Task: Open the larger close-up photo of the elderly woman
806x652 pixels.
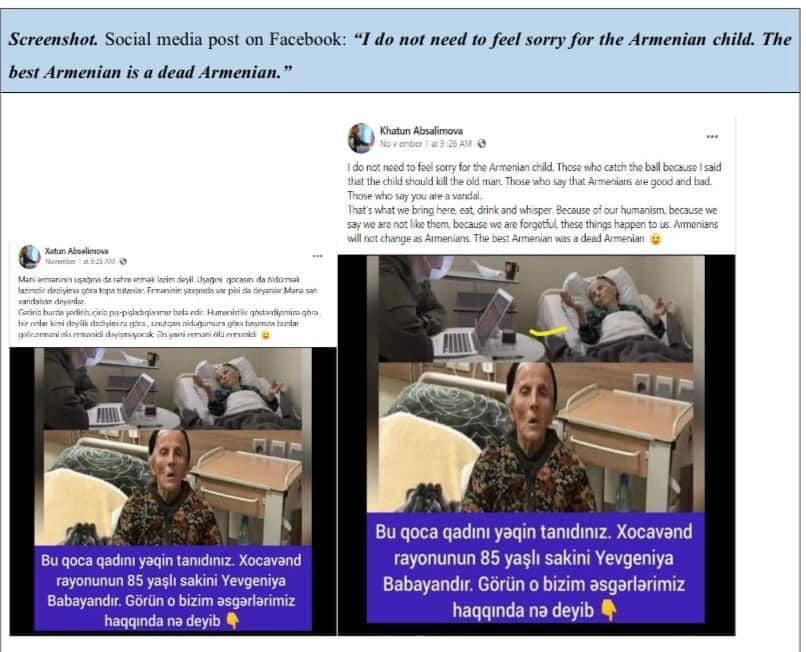Action: [536, 437]
